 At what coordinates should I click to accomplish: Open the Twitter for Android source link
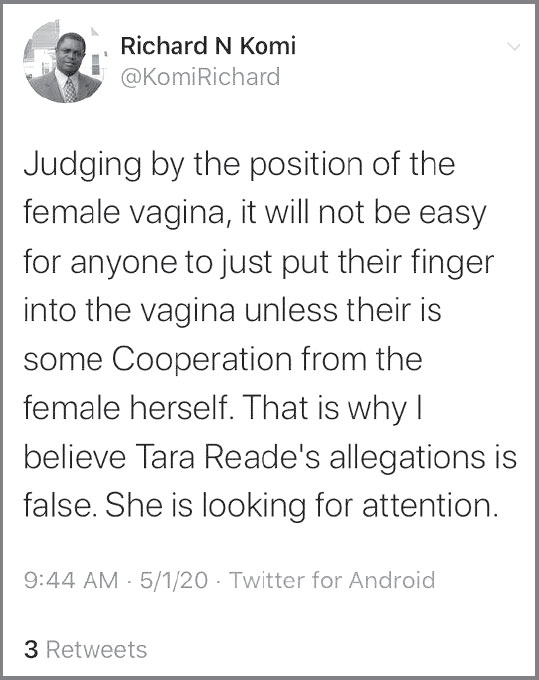point(332,580)
